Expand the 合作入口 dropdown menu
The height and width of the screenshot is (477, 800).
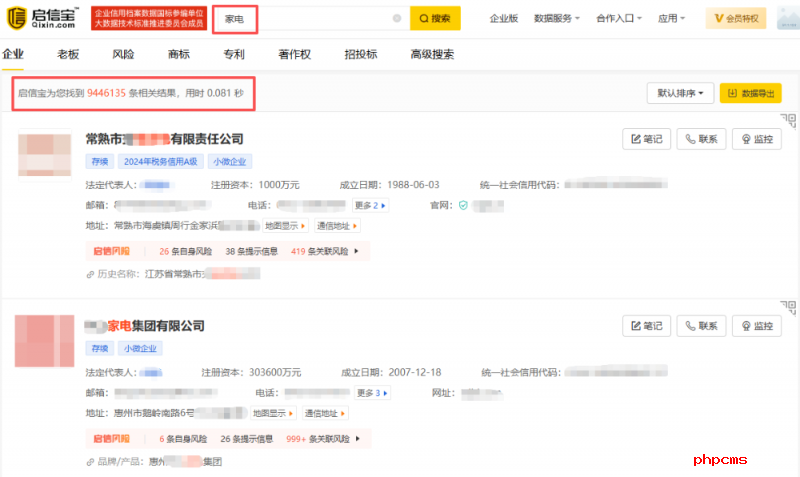tap(619, 18)
